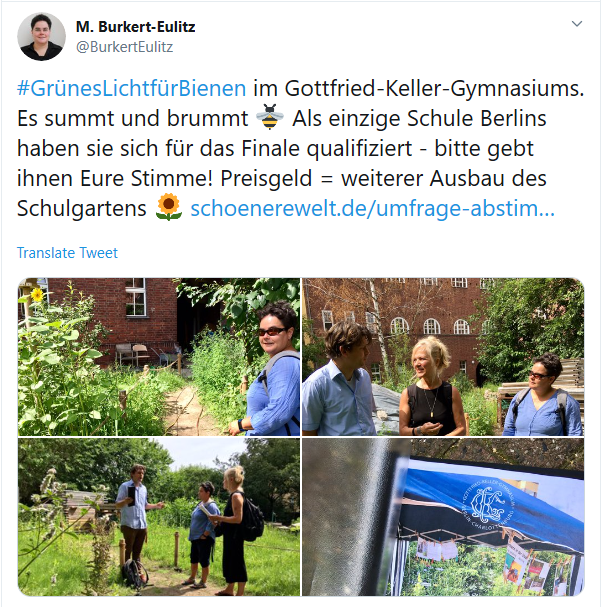This screenshot has width=605, height=607.
Task: Open M. Burkert-Eulitz profile avatar
Action: [41, 36]
